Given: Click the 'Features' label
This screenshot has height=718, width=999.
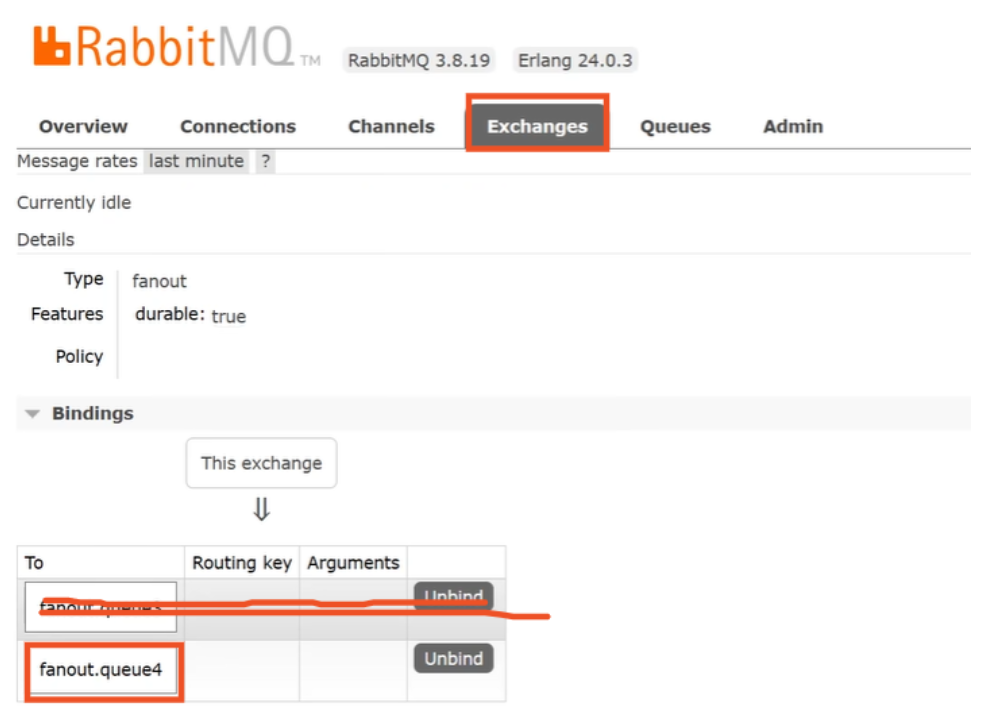Looking at the screenshot, I should (x=67, y=313).
